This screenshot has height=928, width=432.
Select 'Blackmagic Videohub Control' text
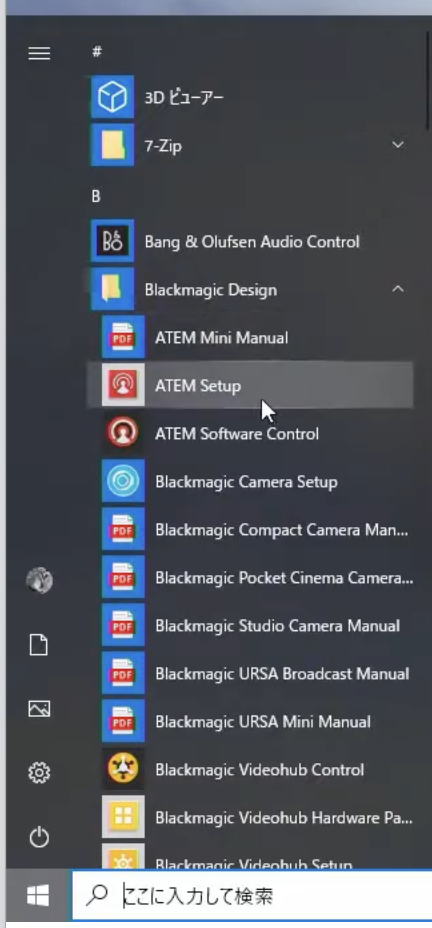click(260, 769)
